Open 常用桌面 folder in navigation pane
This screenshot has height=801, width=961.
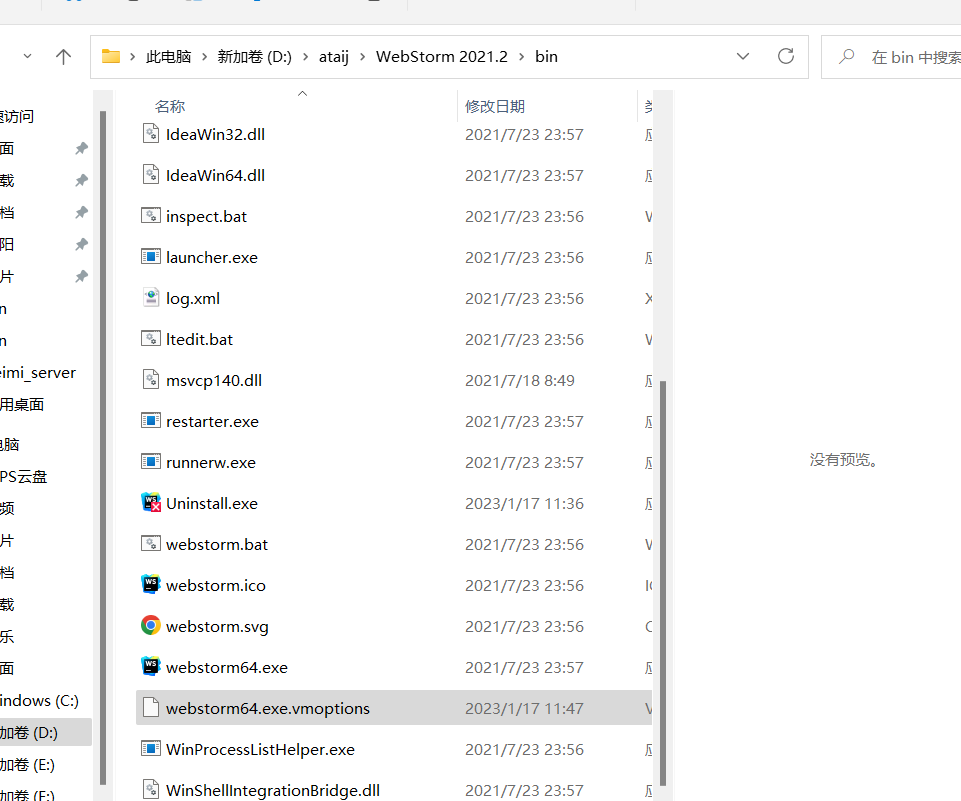point(22,404)
